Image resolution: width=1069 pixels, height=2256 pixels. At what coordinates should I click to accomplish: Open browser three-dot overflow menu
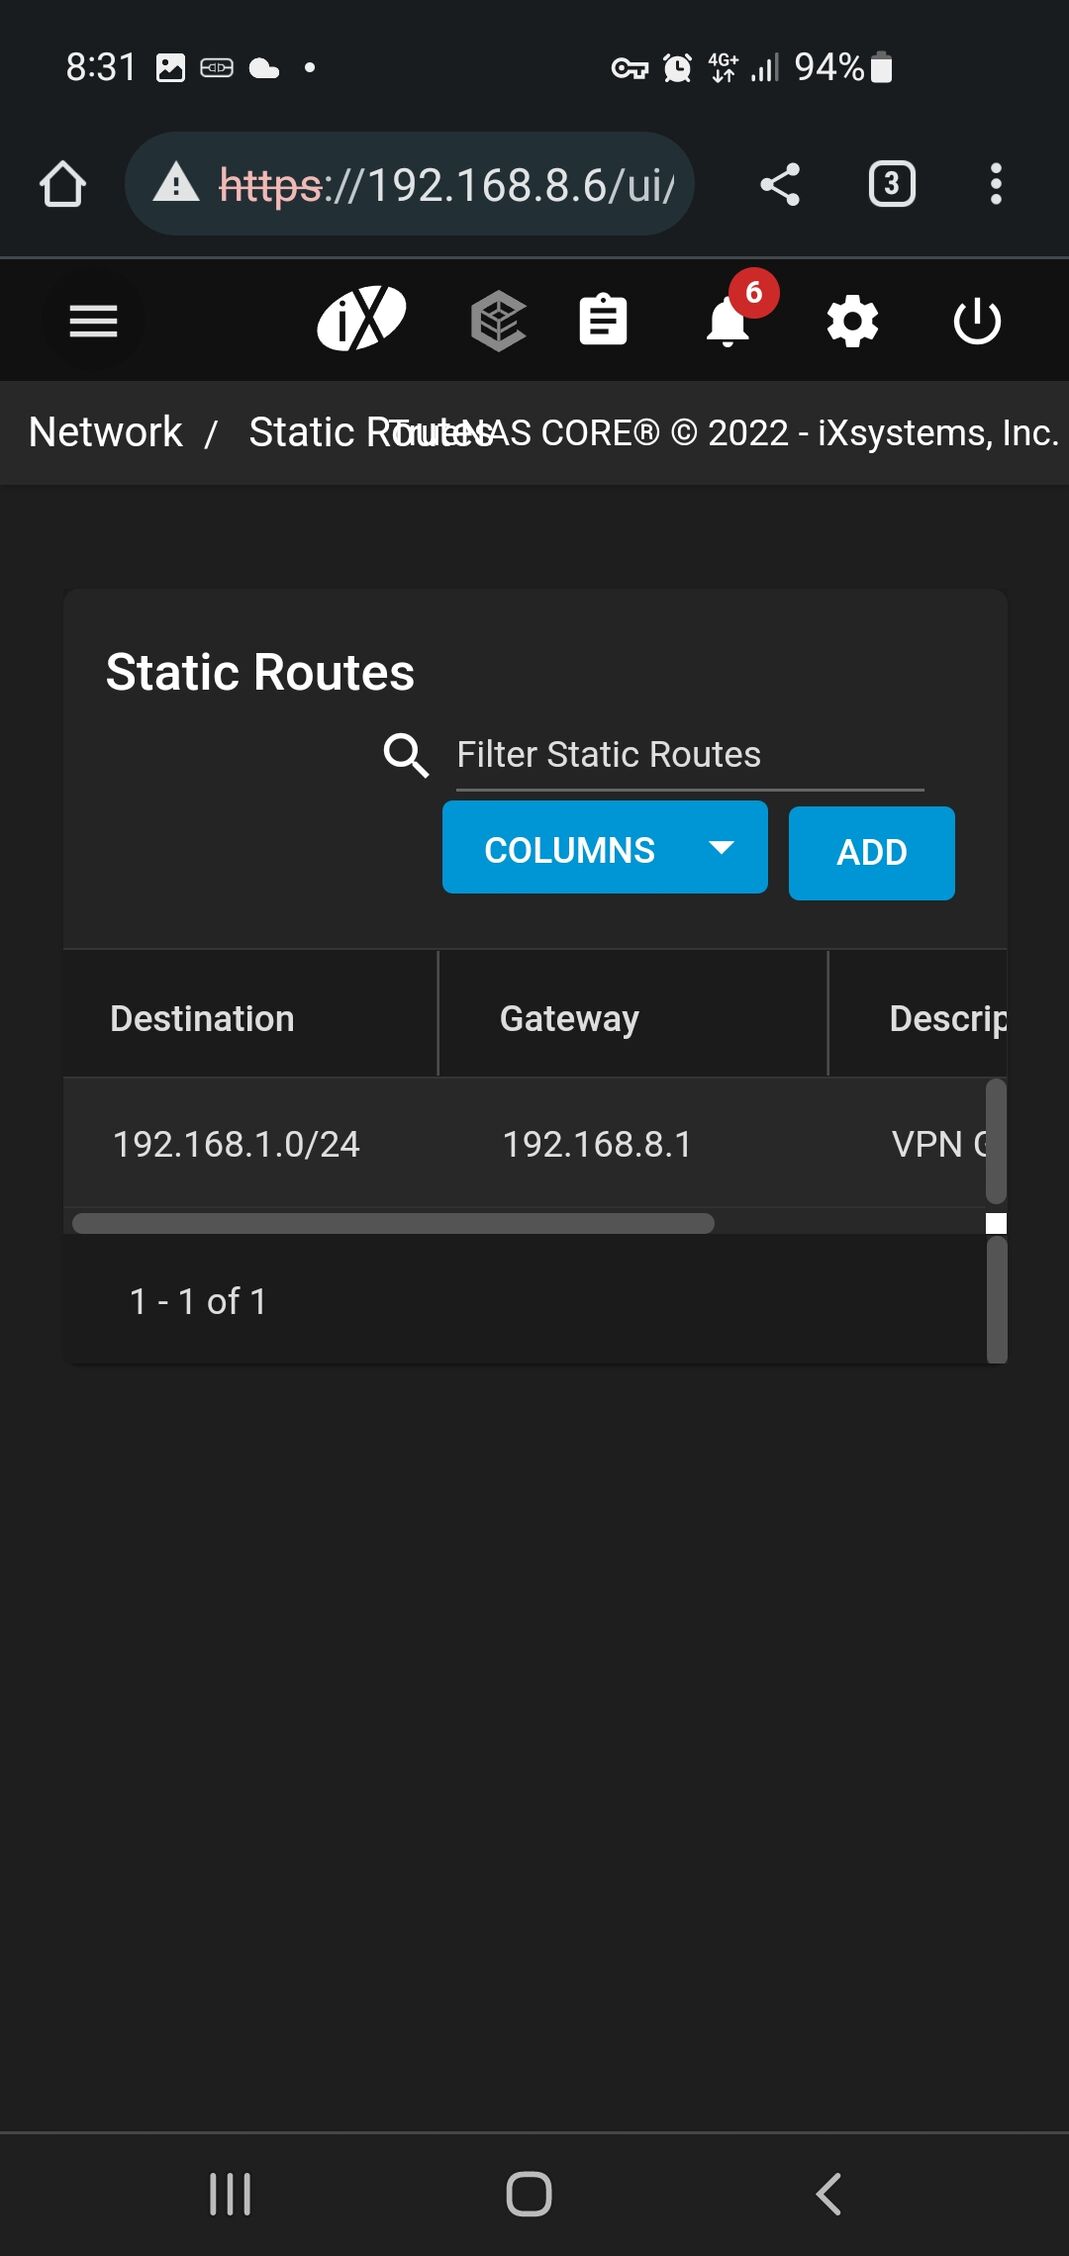(x=995, y=185)
